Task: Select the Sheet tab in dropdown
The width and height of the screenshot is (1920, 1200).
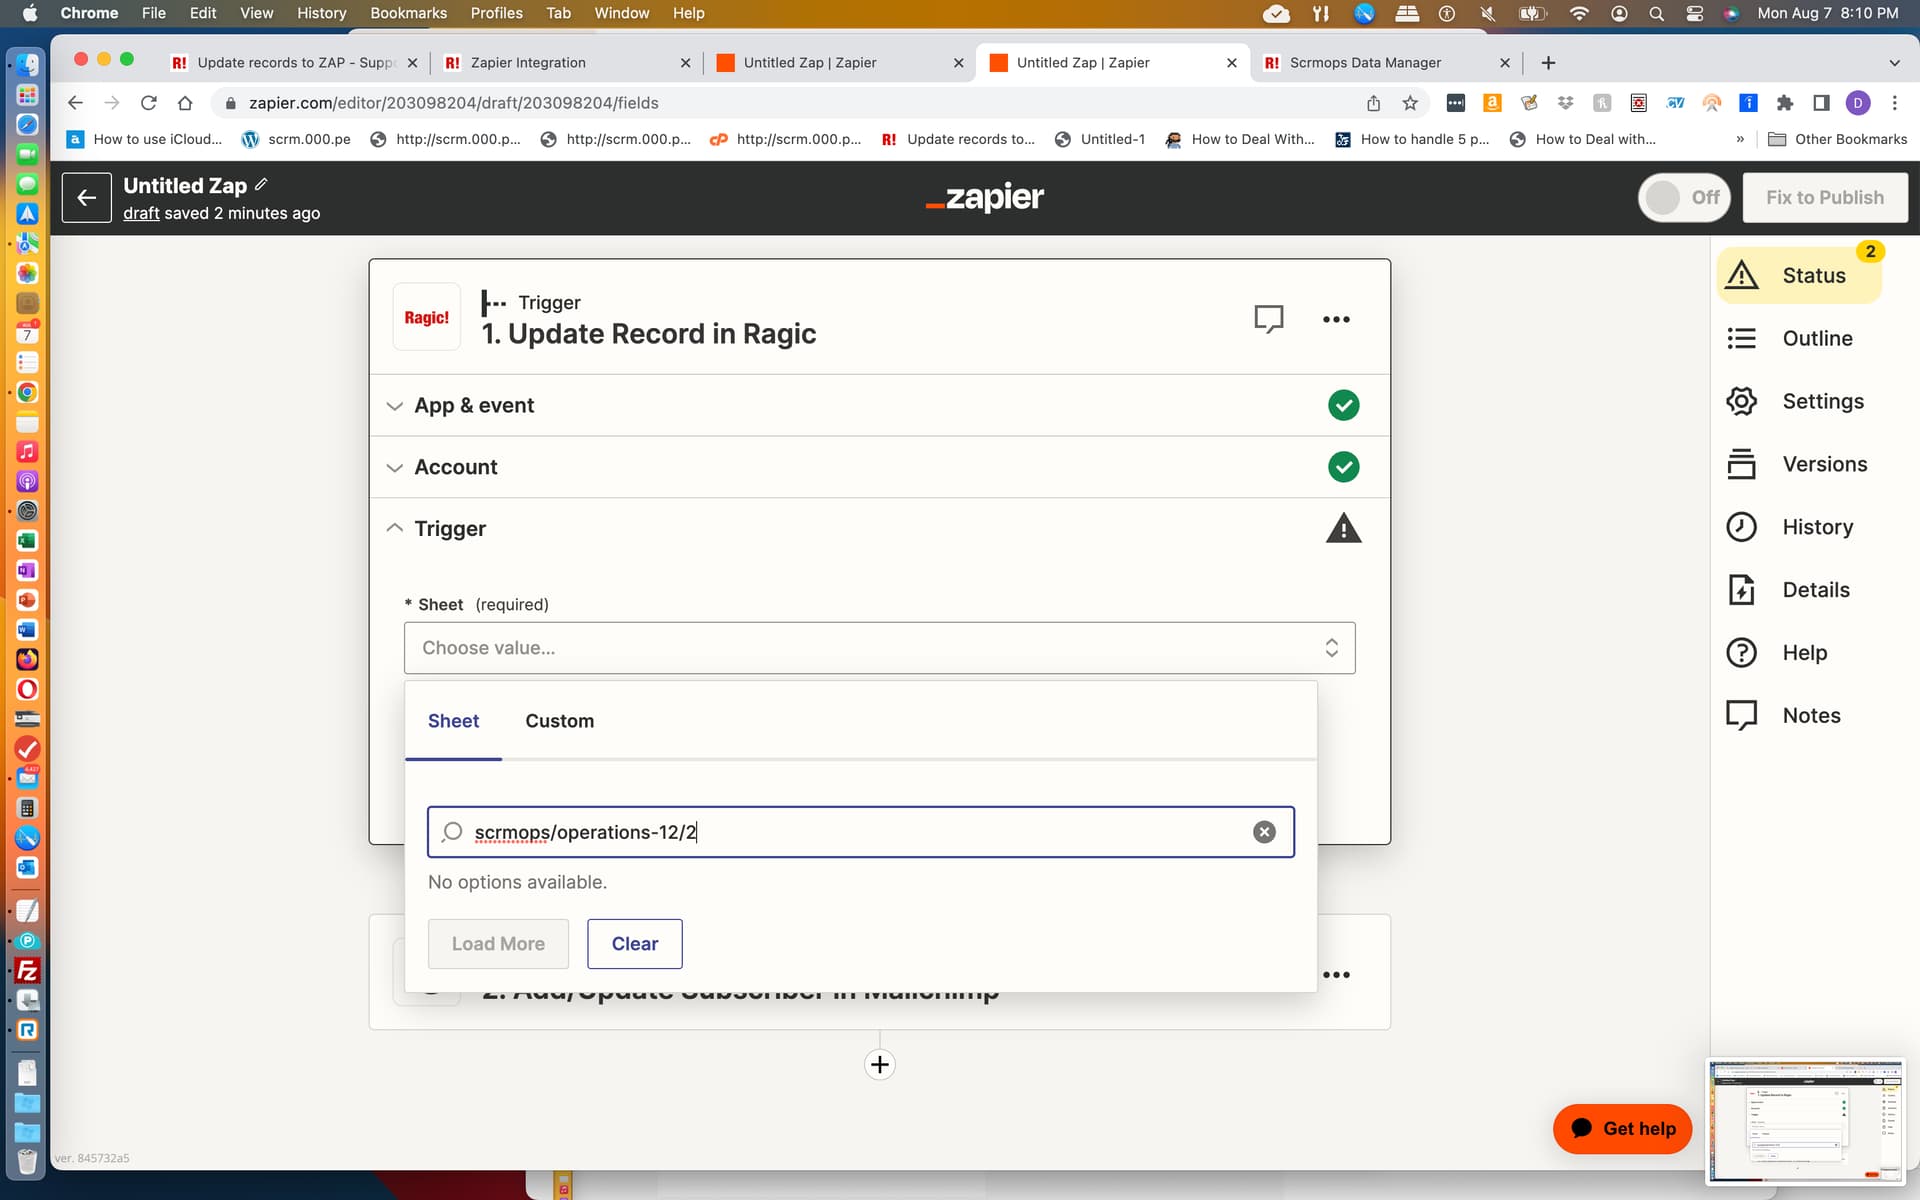Action: coord(453,721)
